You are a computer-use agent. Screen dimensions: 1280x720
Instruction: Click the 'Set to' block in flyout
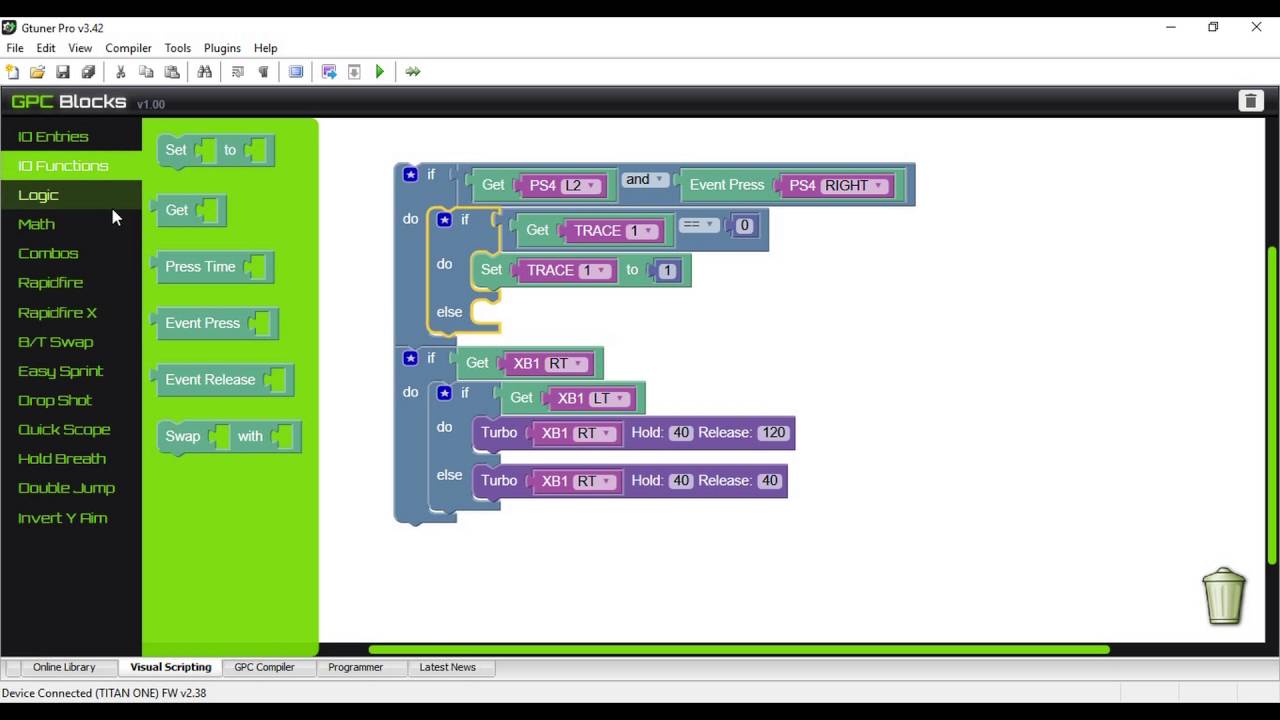pyautogui.click(x=215, y=150)
